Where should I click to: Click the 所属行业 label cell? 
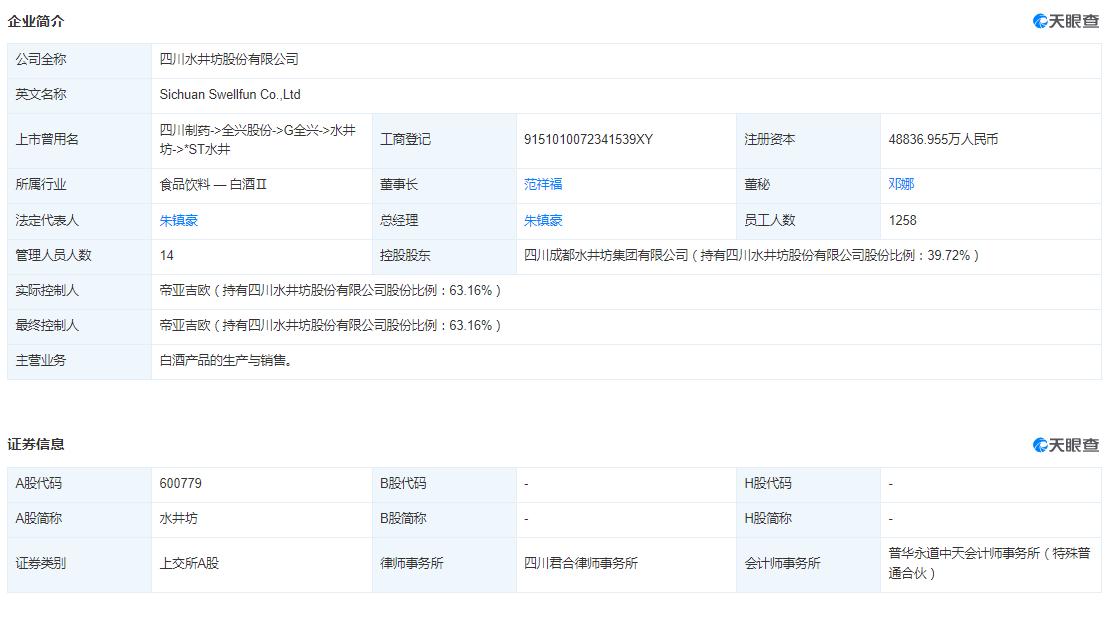(80, 185)
